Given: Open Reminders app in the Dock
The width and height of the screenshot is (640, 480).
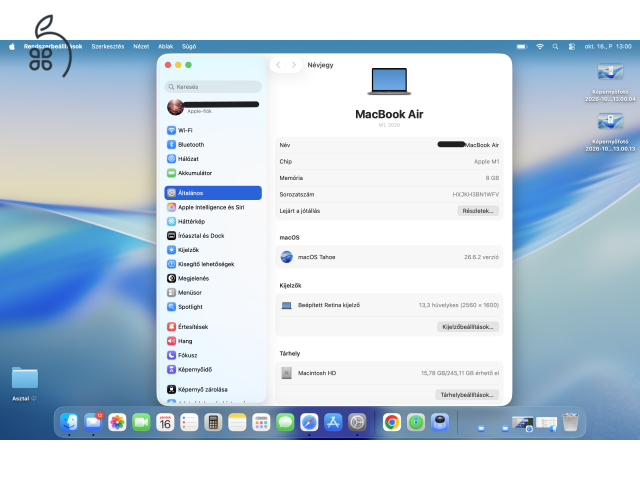Looking at the screenshot, I should (189, 422).
